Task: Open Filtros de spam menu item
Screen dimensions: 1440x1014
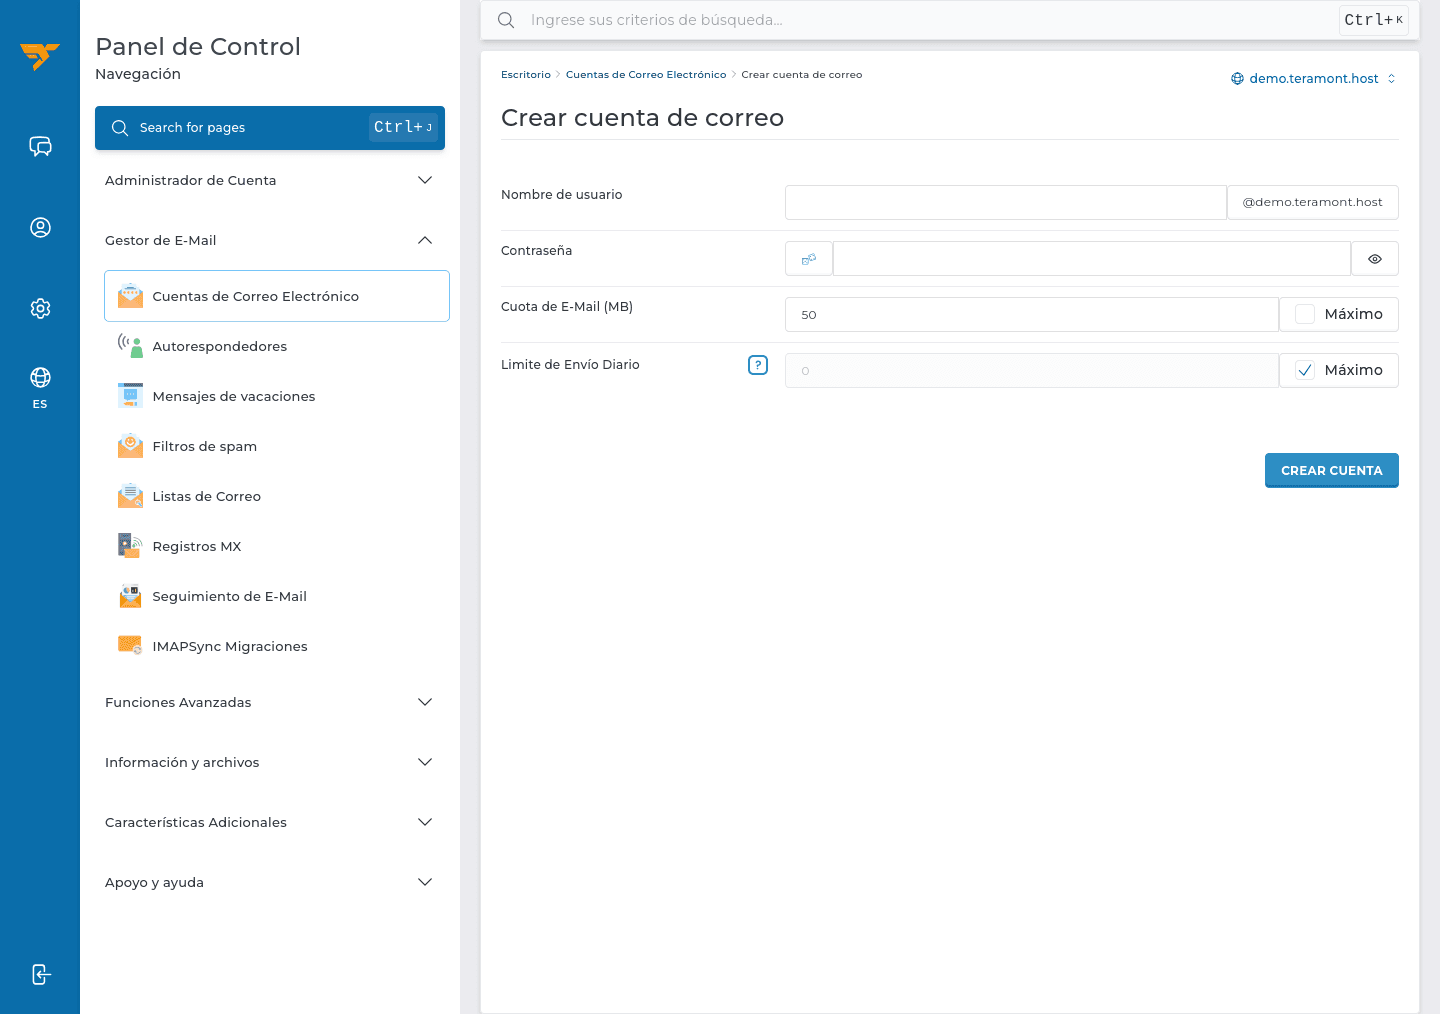Action: pos(277,446)
